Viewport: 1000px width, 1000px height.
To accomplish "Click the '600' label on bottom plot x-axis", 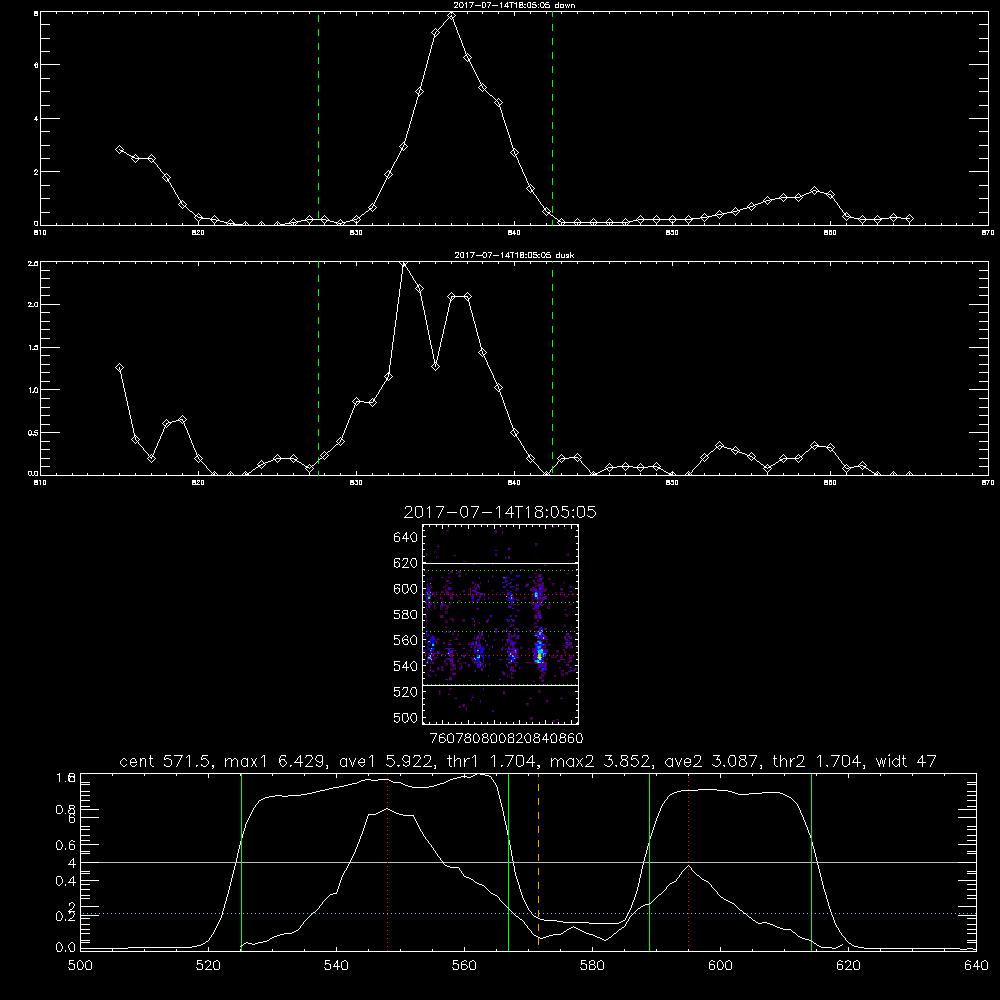I will tap(721, 966).
